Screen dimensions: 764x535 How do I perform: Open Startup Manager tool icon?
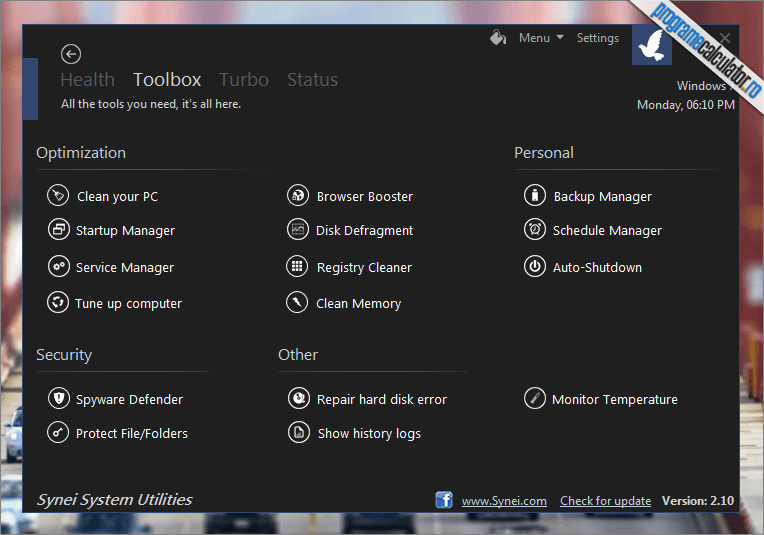pyautogui.click(x=58, y=229)
